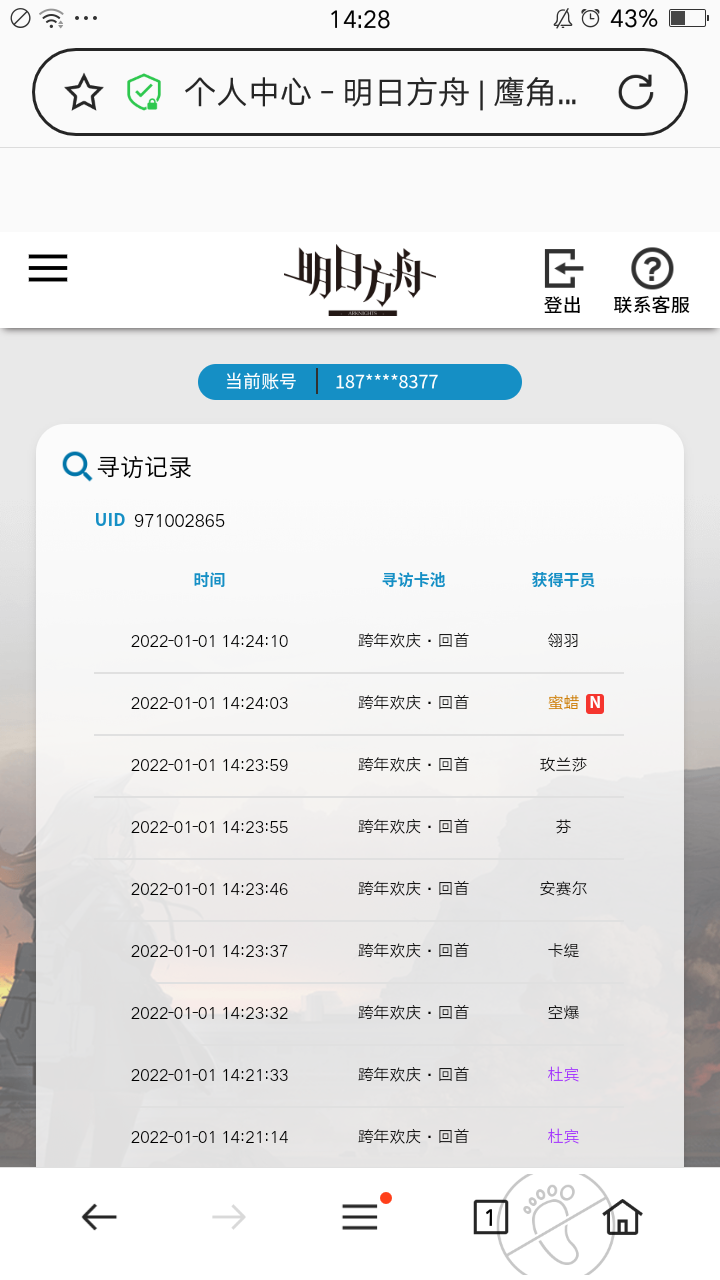Screen dimensions: 720x1280
Task: Select pool name in 翎羽 row
Action: coord(413,641)
